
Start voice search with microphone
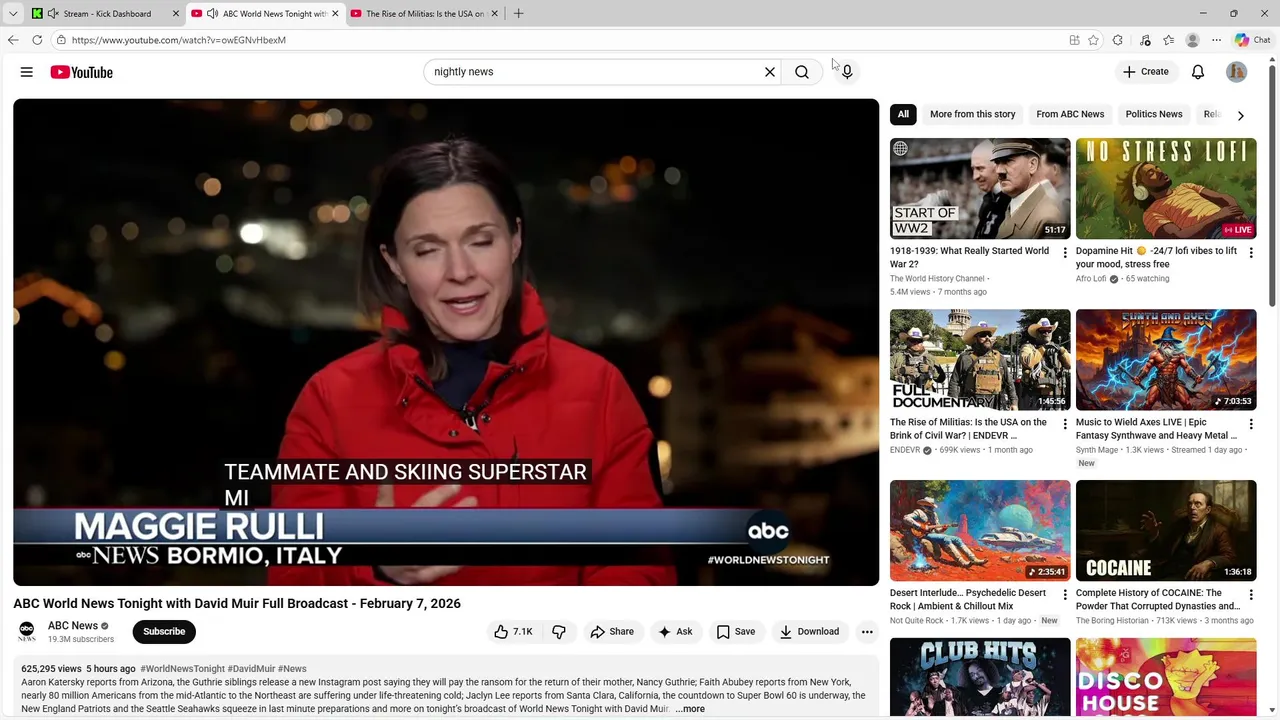(x=847, y=72)
